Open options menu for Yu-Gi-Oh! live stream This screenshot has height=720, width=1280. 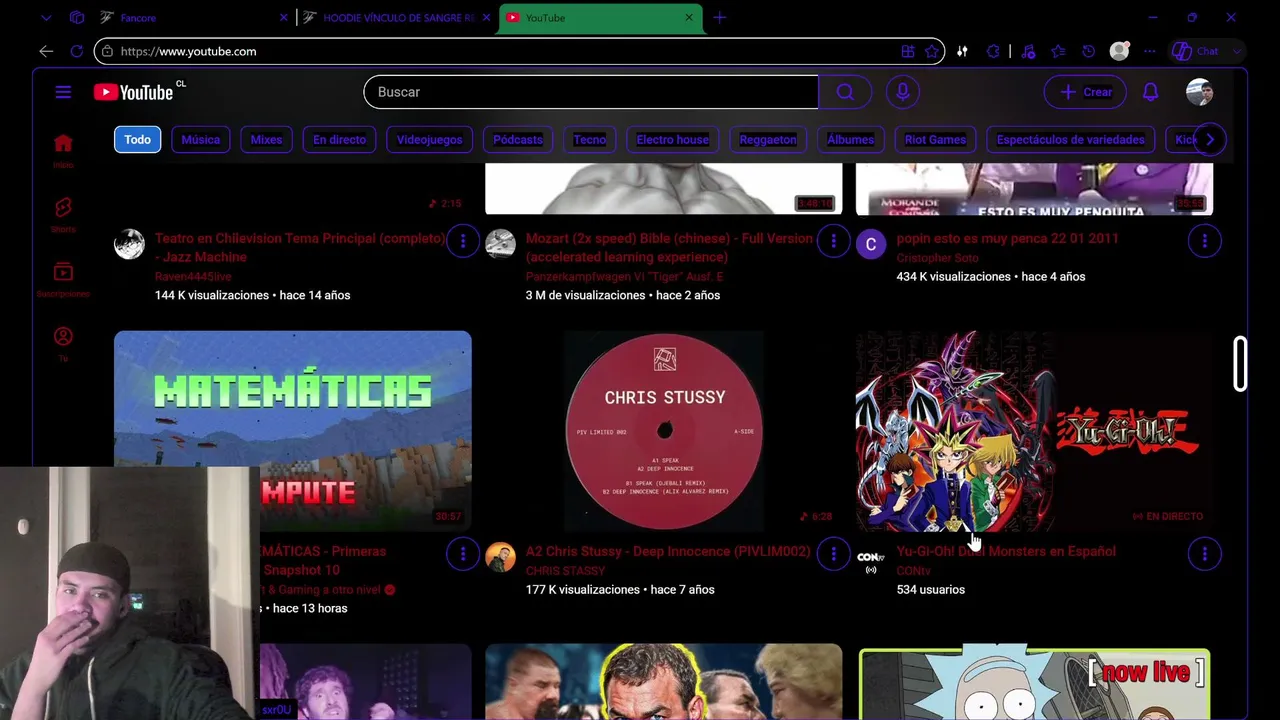[1204, 553]
